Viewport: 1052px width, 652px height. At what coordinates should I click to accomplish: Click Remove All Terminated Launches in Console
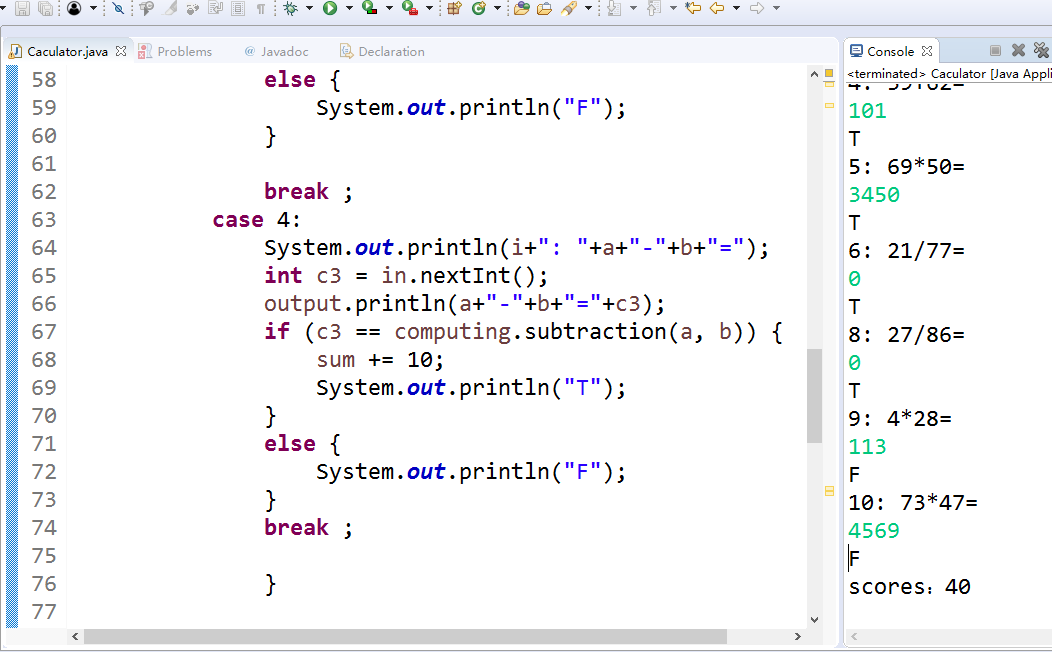point(1042,50)
